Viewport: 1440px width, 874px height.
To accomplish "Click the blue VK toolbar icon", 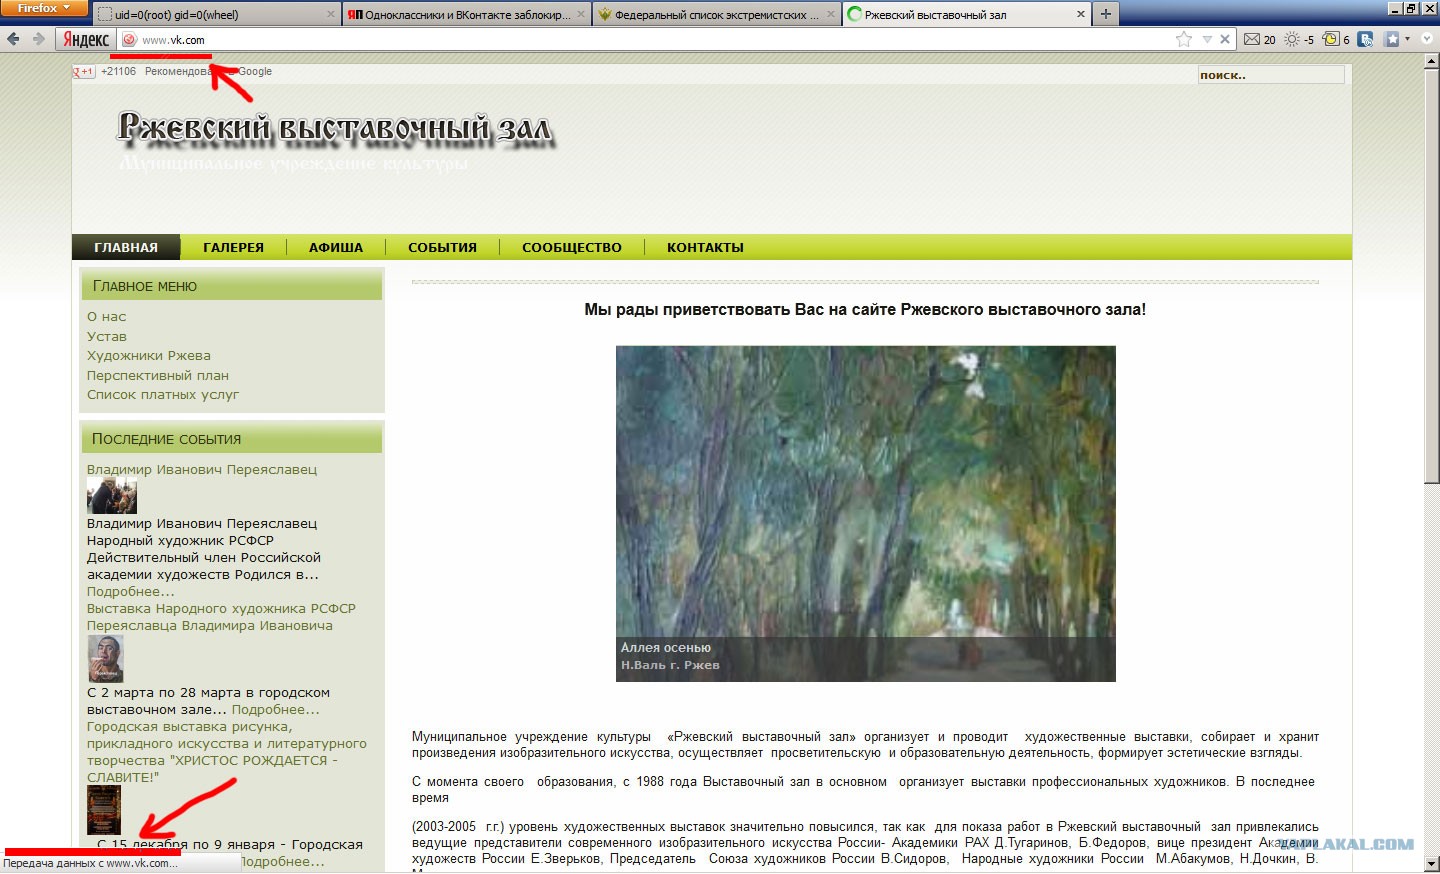I will 1365,40.
